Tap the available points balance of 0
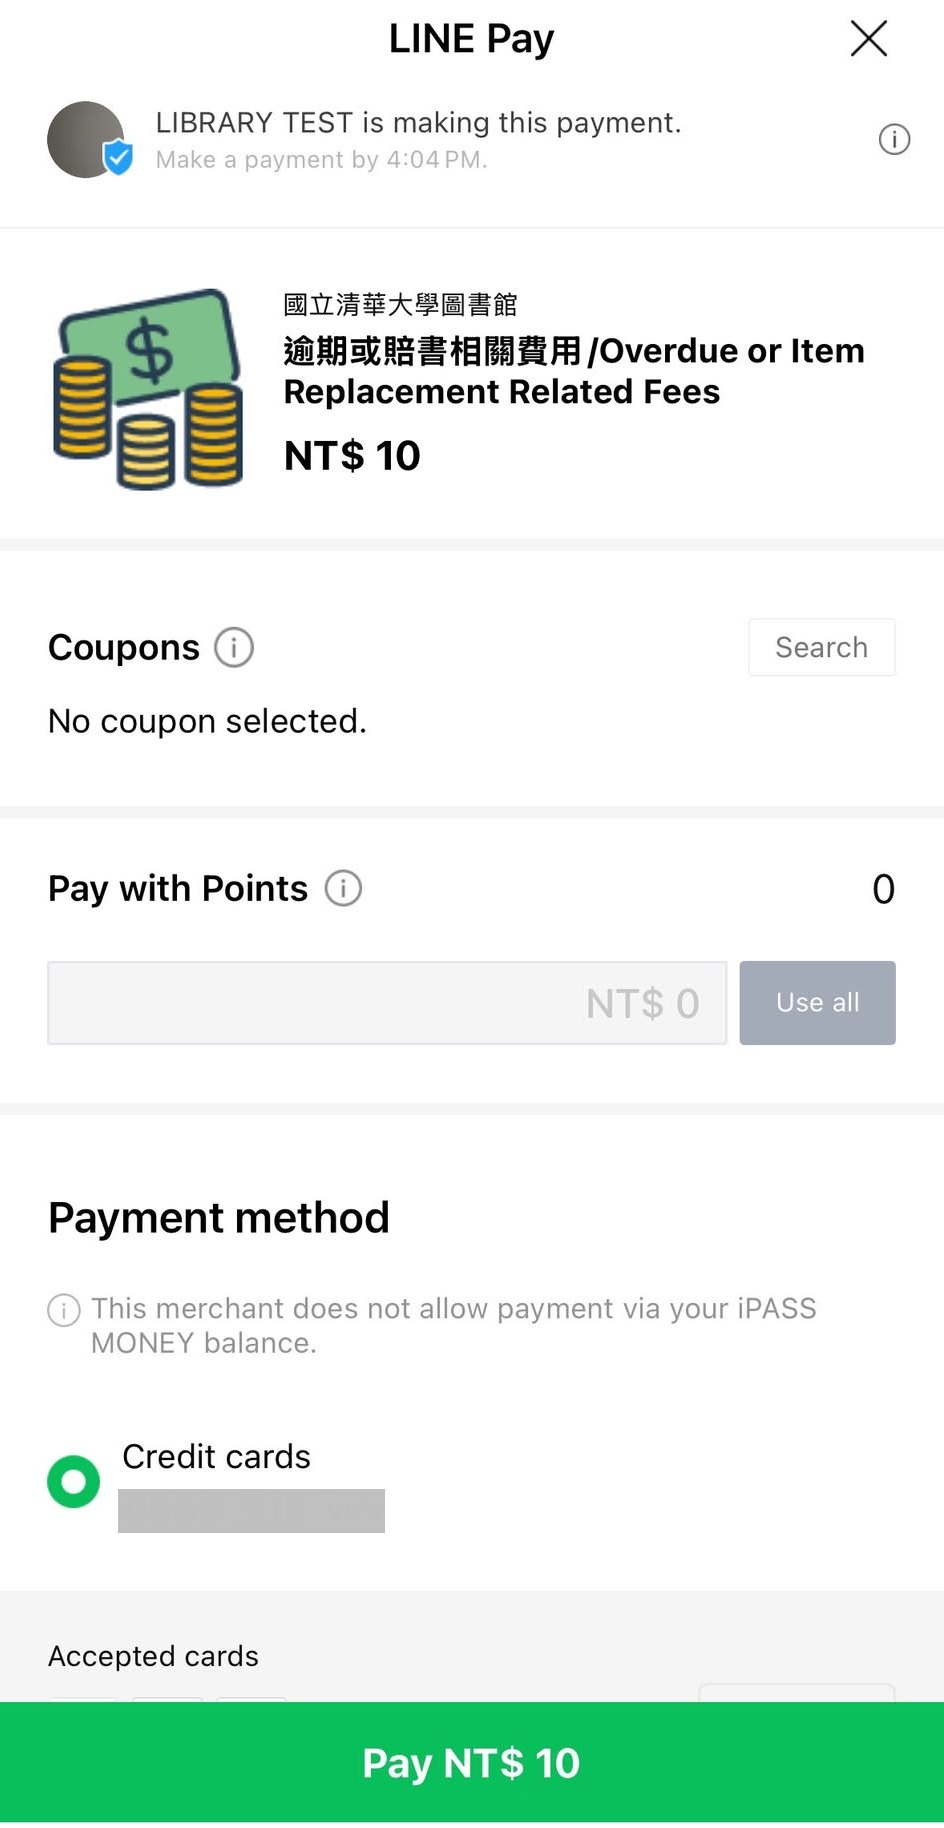This screenshot has height=1828, width=944. point(883,889)
